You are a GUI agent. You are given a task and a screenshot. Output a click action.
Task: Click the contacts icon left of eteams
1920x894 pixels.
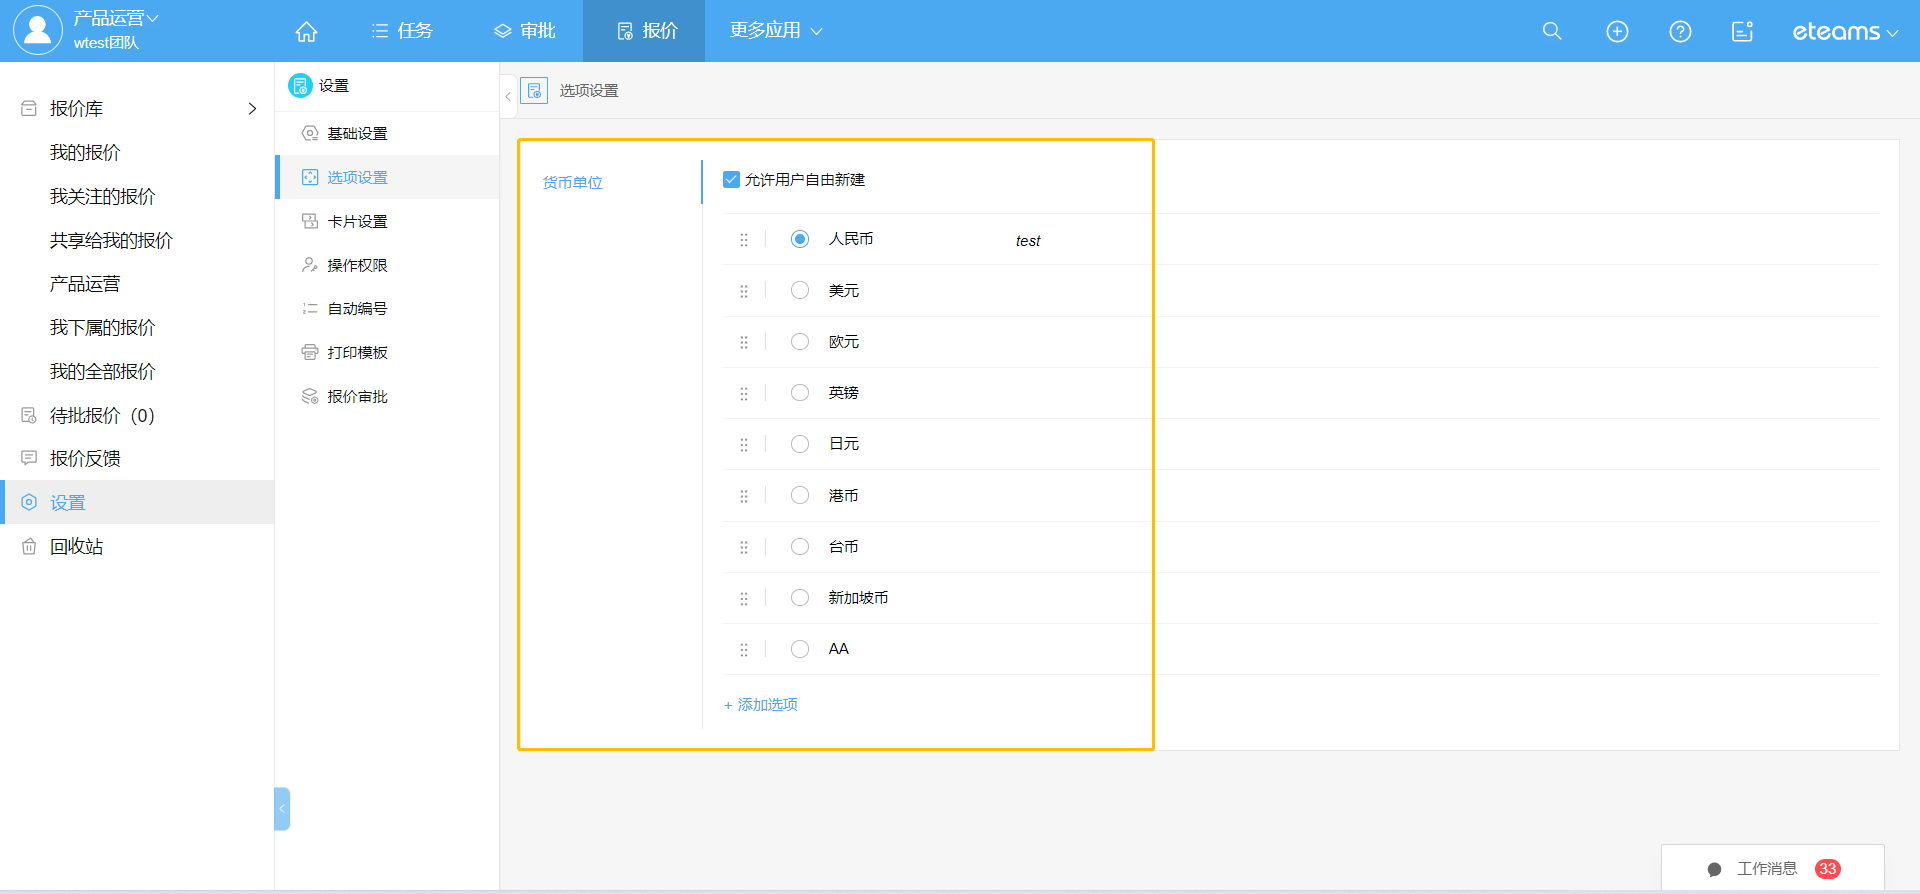pos(1742,32)
